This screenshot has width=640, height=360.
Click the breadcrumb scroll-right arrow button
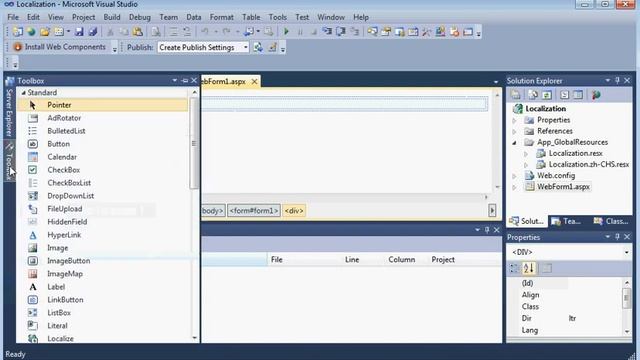tap(492, 211)
